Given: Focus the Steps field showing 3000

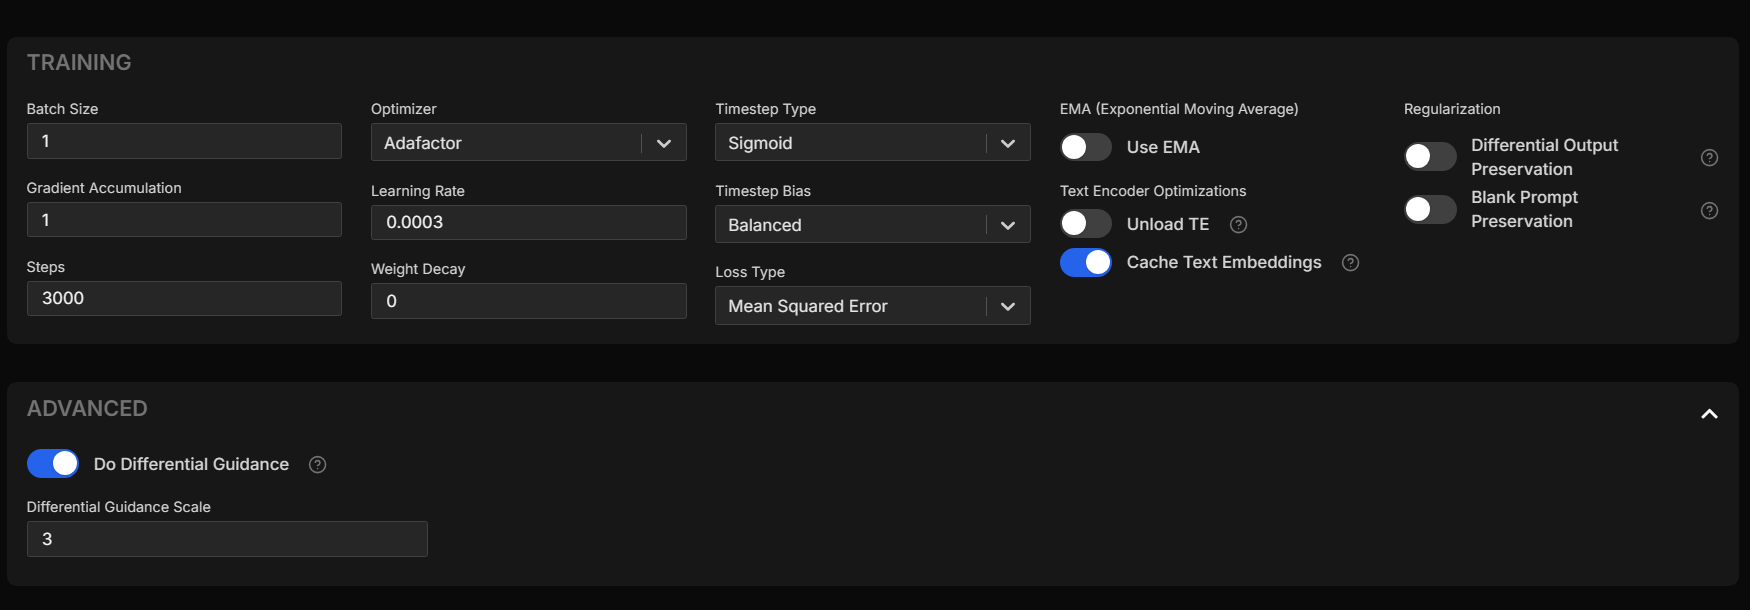Looking at the screenshot, I should (184, 298).
